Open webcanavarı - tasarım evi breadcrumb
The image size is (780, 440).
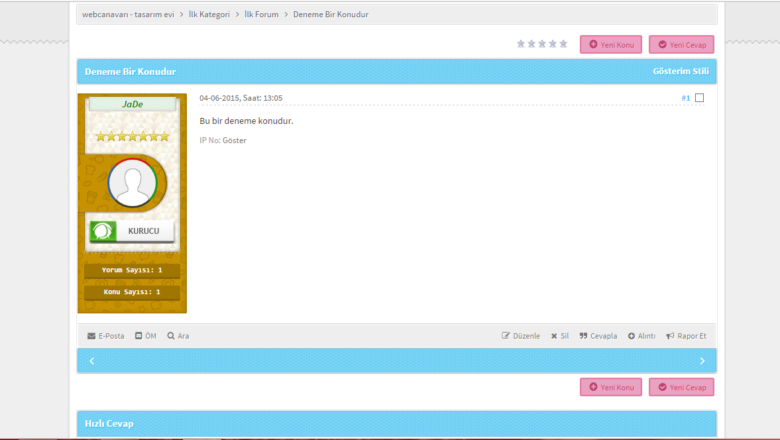(128, 14)
